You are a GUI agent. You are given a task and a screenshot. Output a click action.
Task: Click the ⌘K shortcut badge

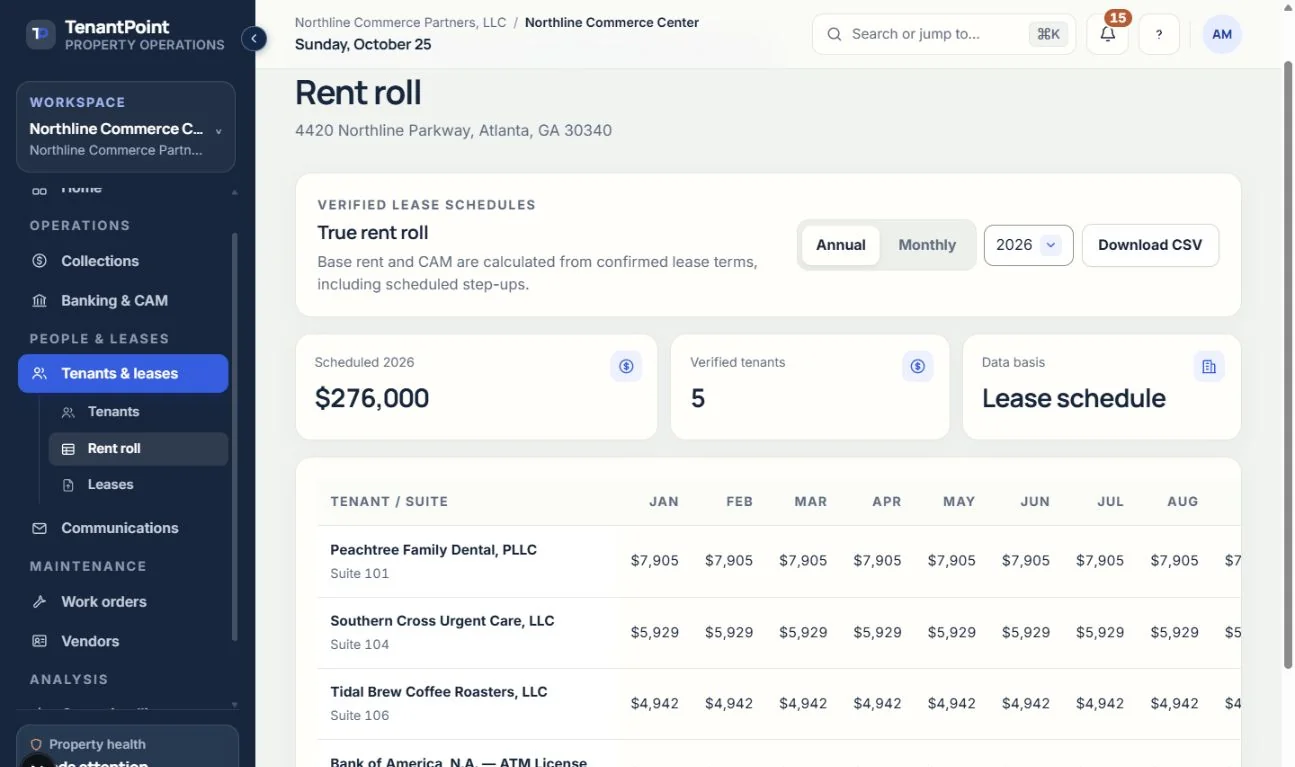click(x=1048, y=34)
